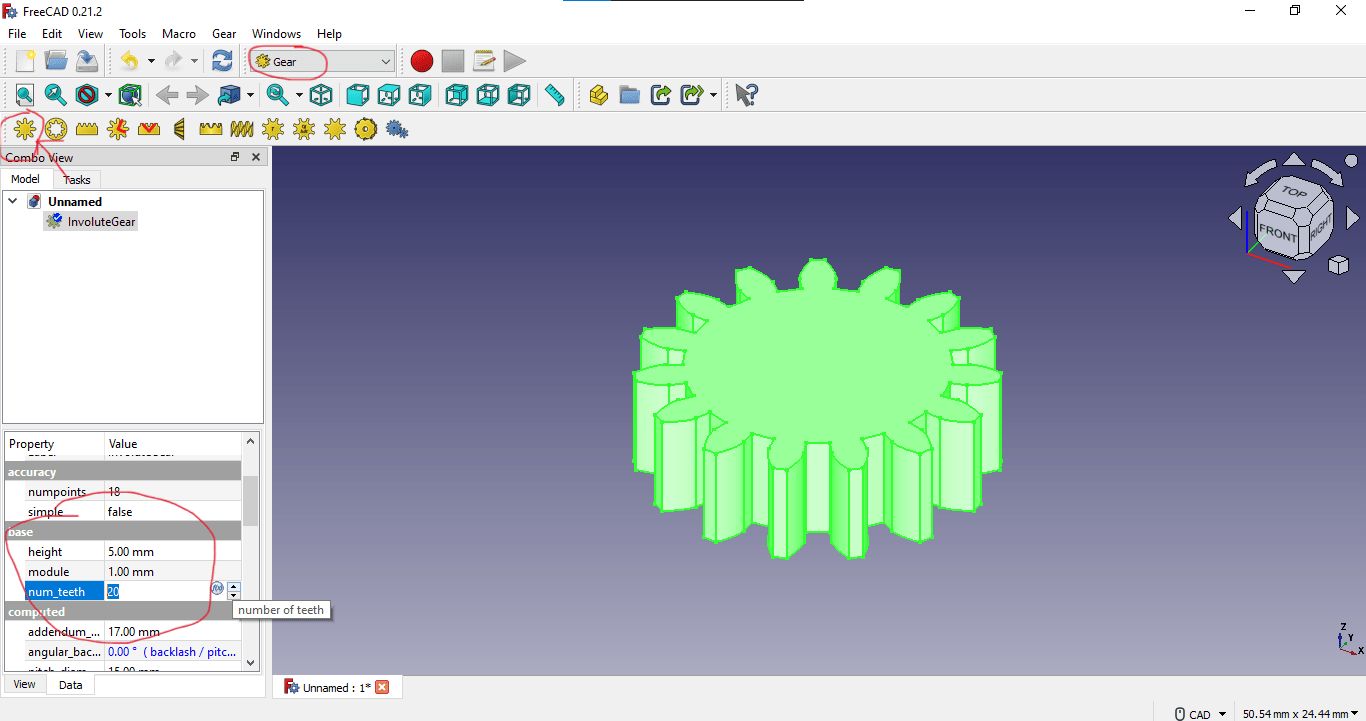Create a cycloid rack
Screen dimensions: 1366x721
click(149, 128)
